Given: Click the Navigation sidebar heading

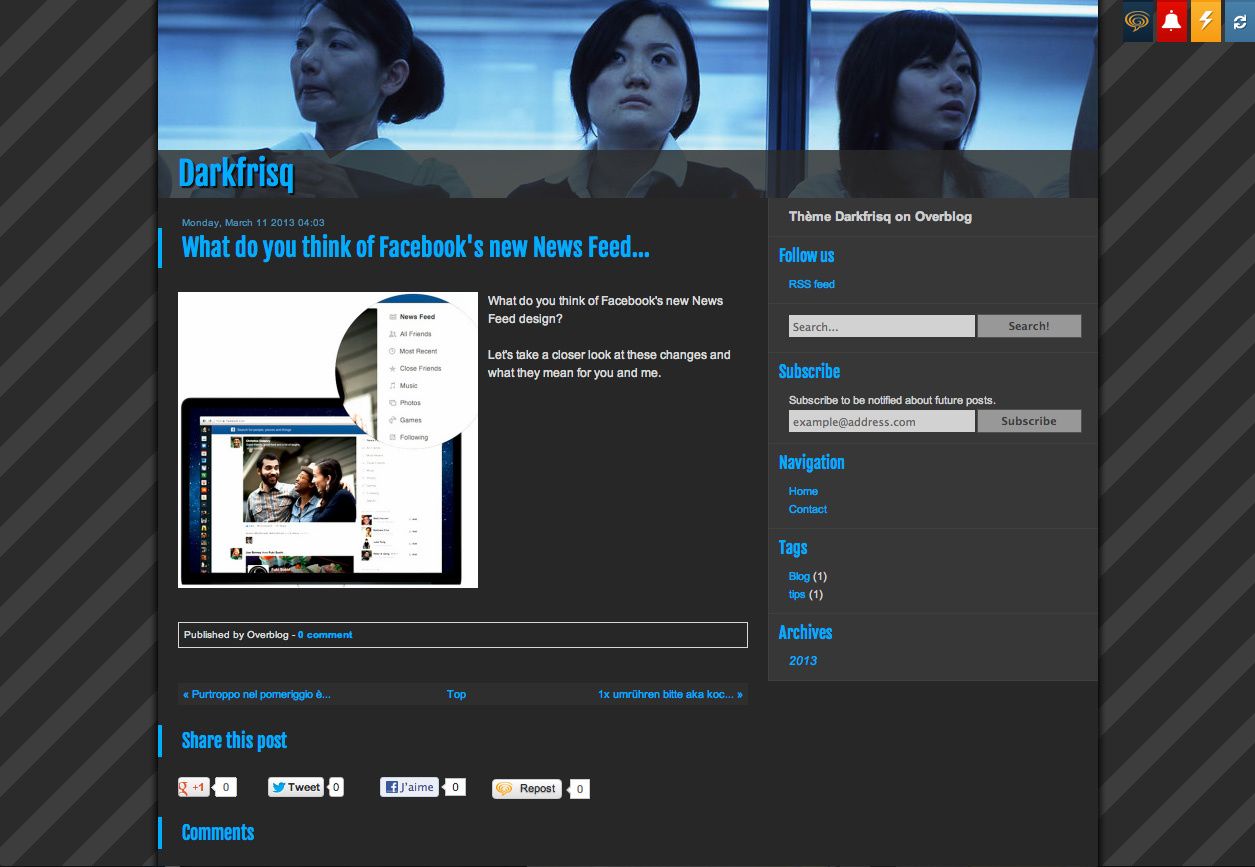Looking at the screenshot, I should pos(811,463).
